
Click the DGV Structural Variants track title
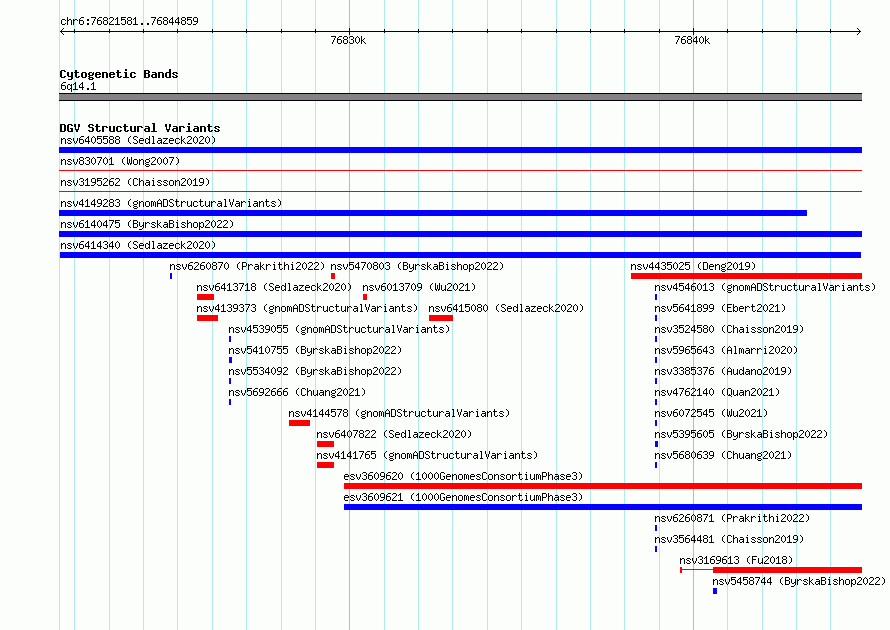140,128
